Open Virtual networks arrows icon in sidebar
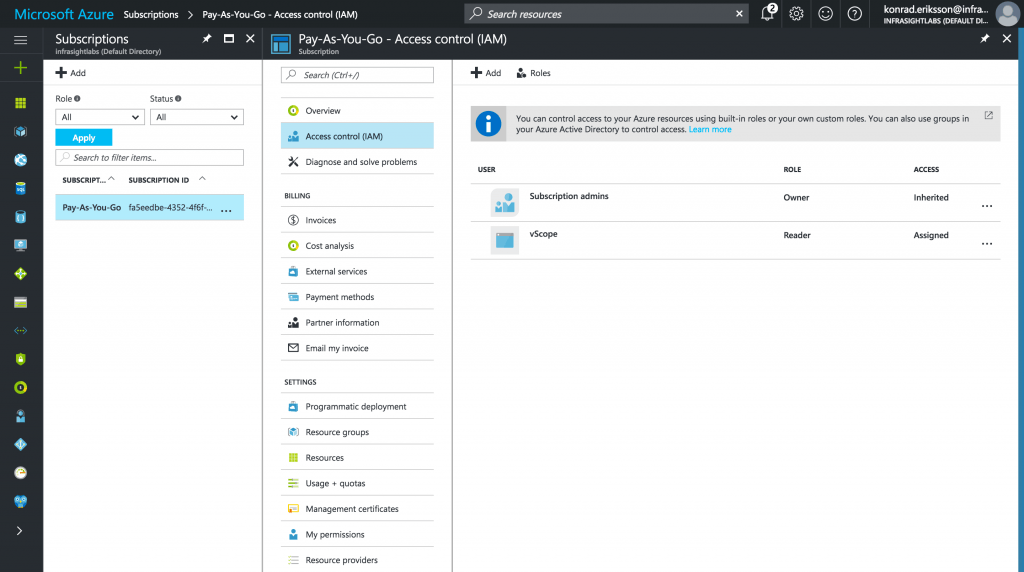The width and height of the screenshot is (1024, 572). point(20,330)
